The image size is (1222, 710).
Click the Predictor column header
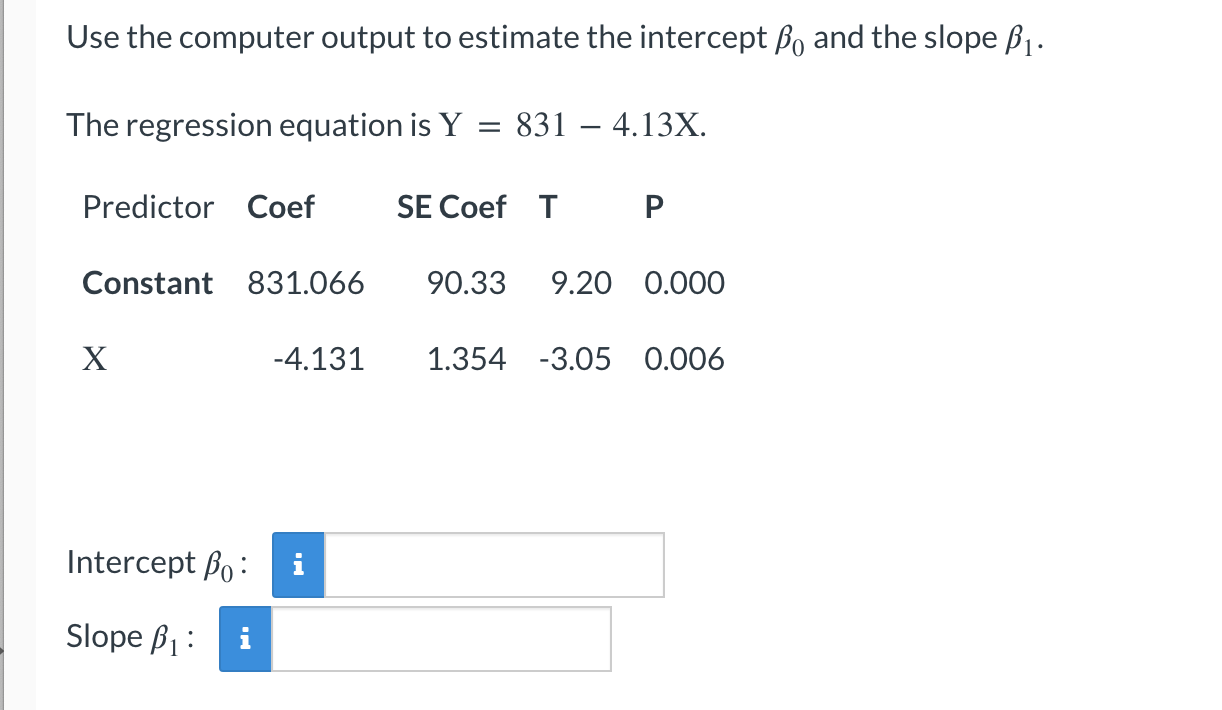click(x=148, y=207)
